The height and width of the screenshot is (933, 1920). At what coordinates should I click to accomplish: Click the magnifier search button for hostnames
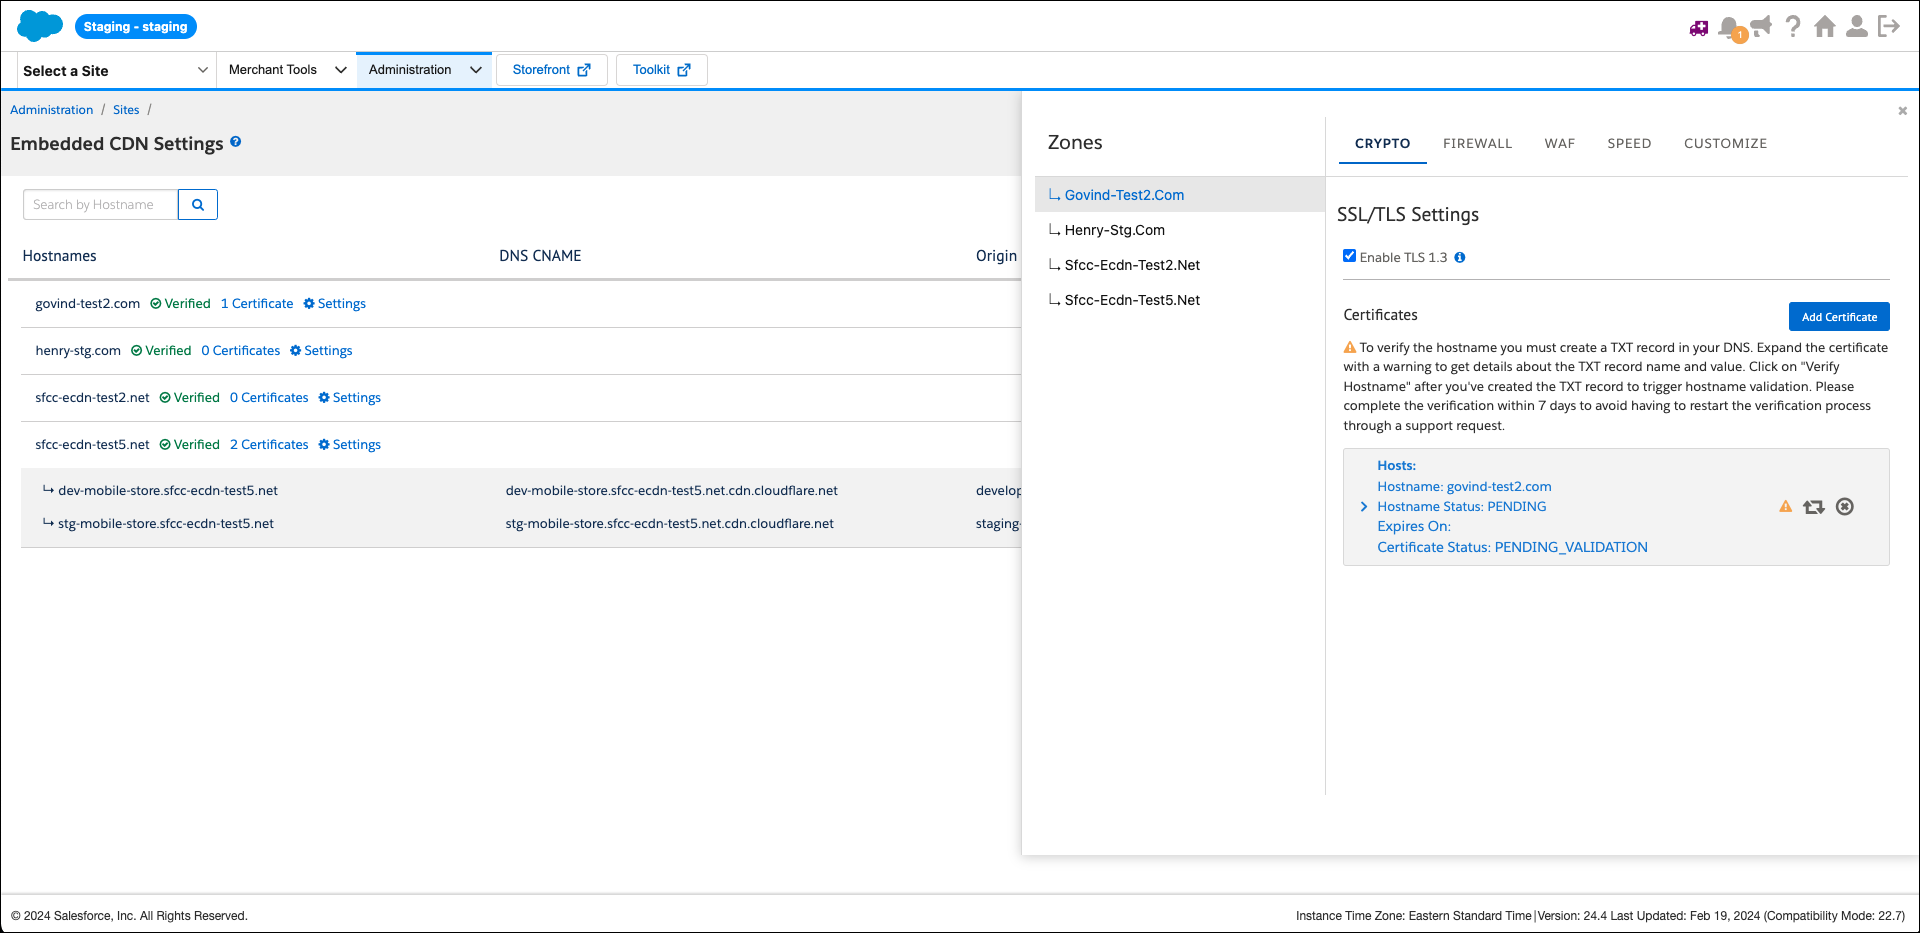click(x=198, y=205)
